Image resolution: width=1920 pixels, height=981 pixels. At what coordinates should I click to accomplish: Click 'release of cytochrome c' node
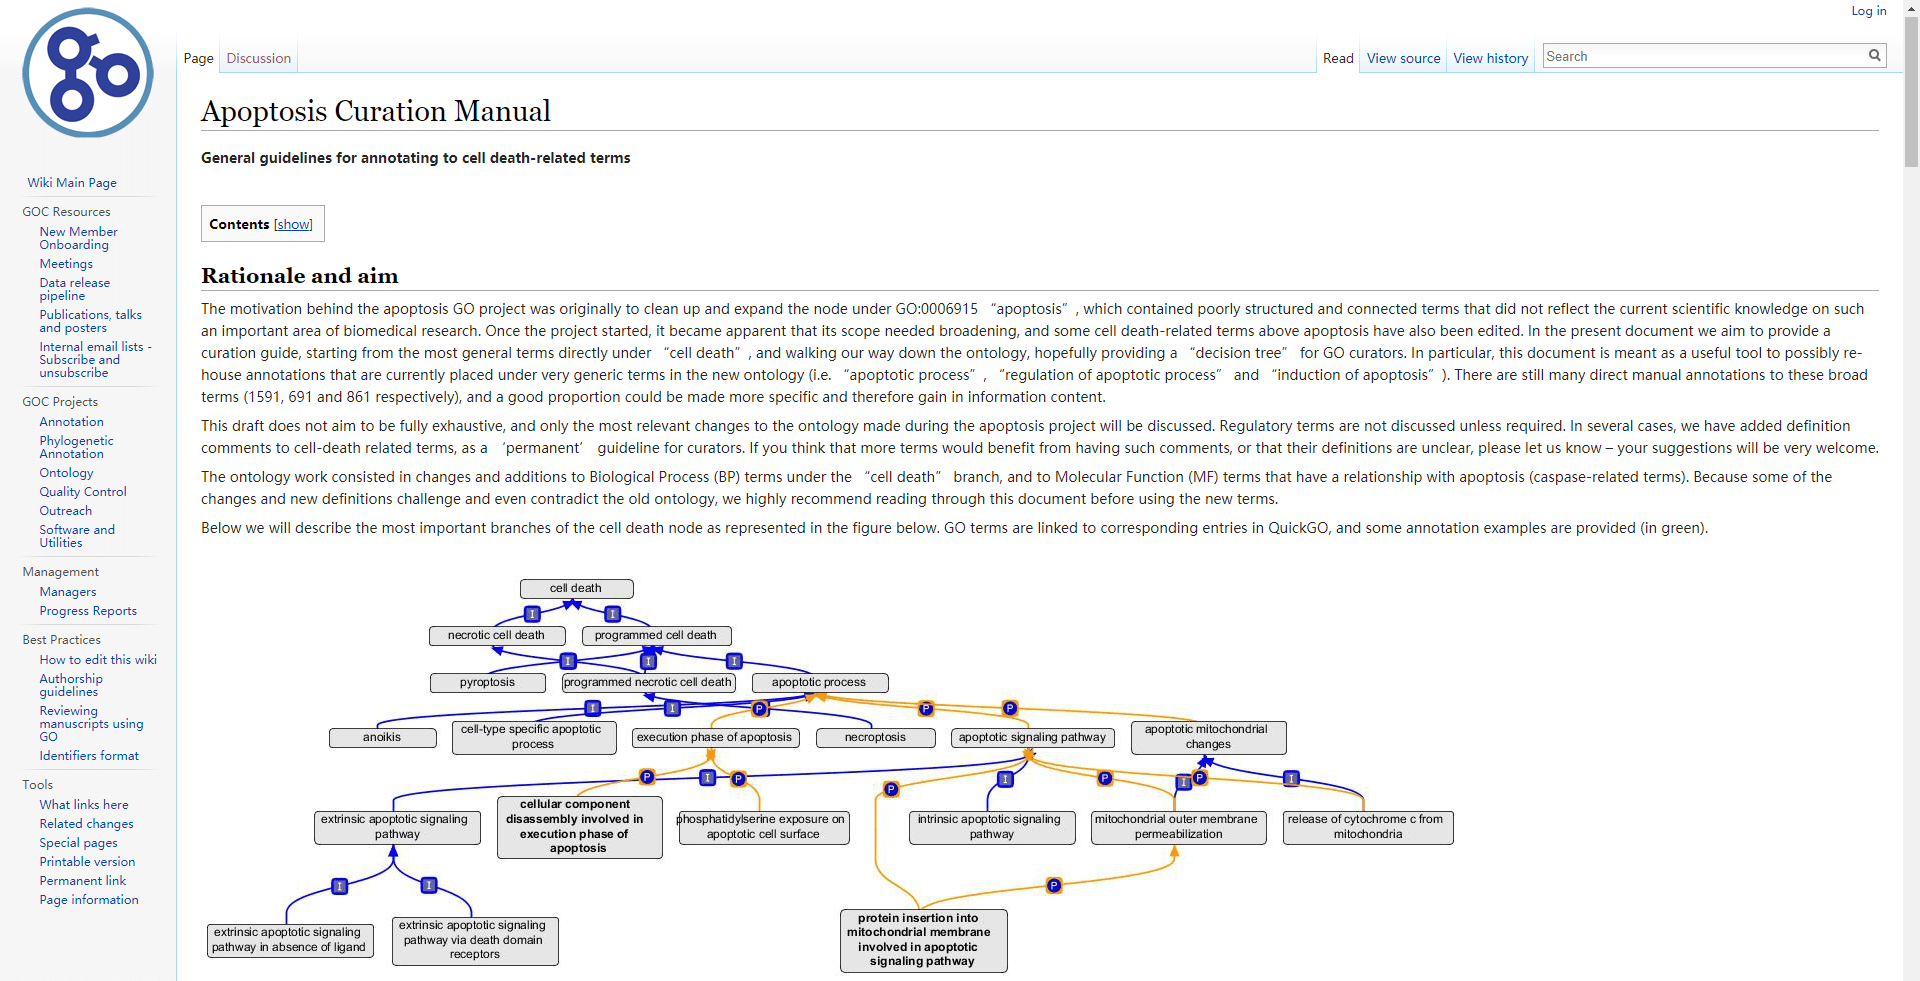tap(1367, 827)
